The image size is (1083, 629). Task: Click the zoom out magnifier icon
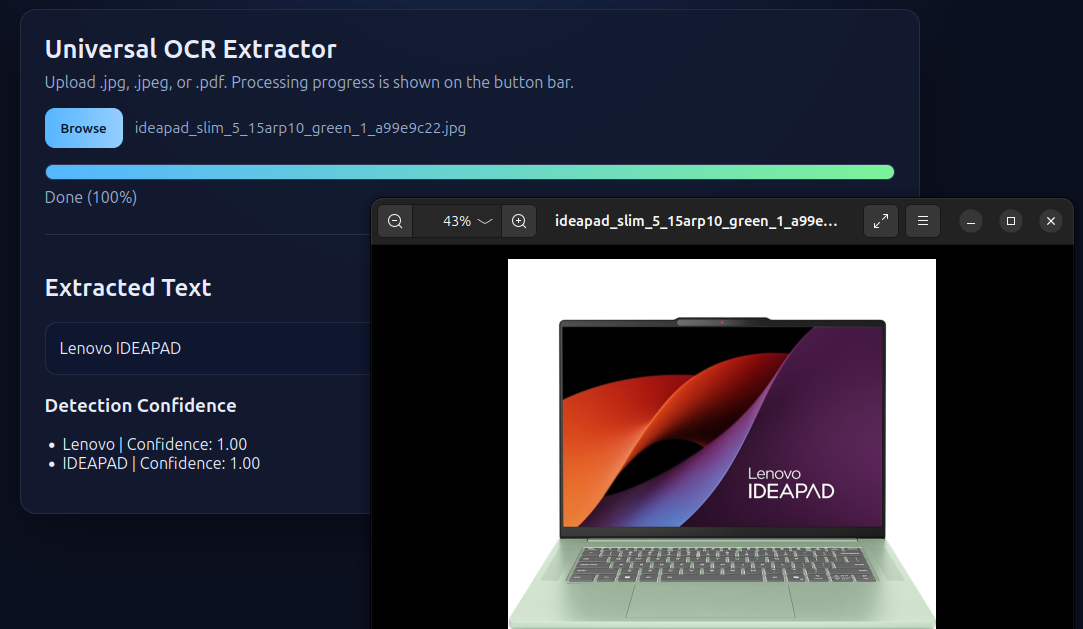395,221
